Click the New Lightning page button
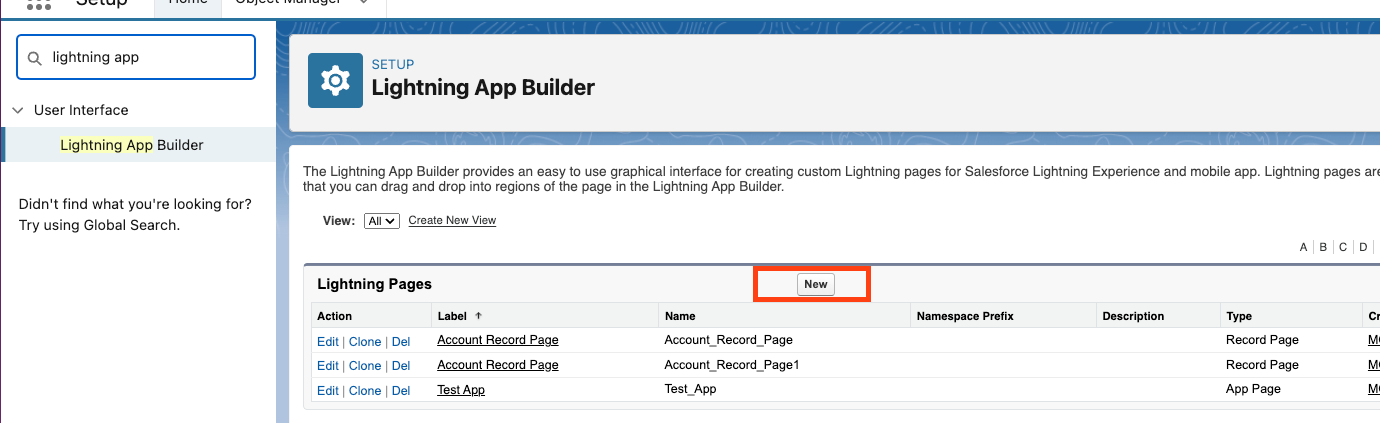The height and width of the screenshot is (423, 1380). pos(816,284)
